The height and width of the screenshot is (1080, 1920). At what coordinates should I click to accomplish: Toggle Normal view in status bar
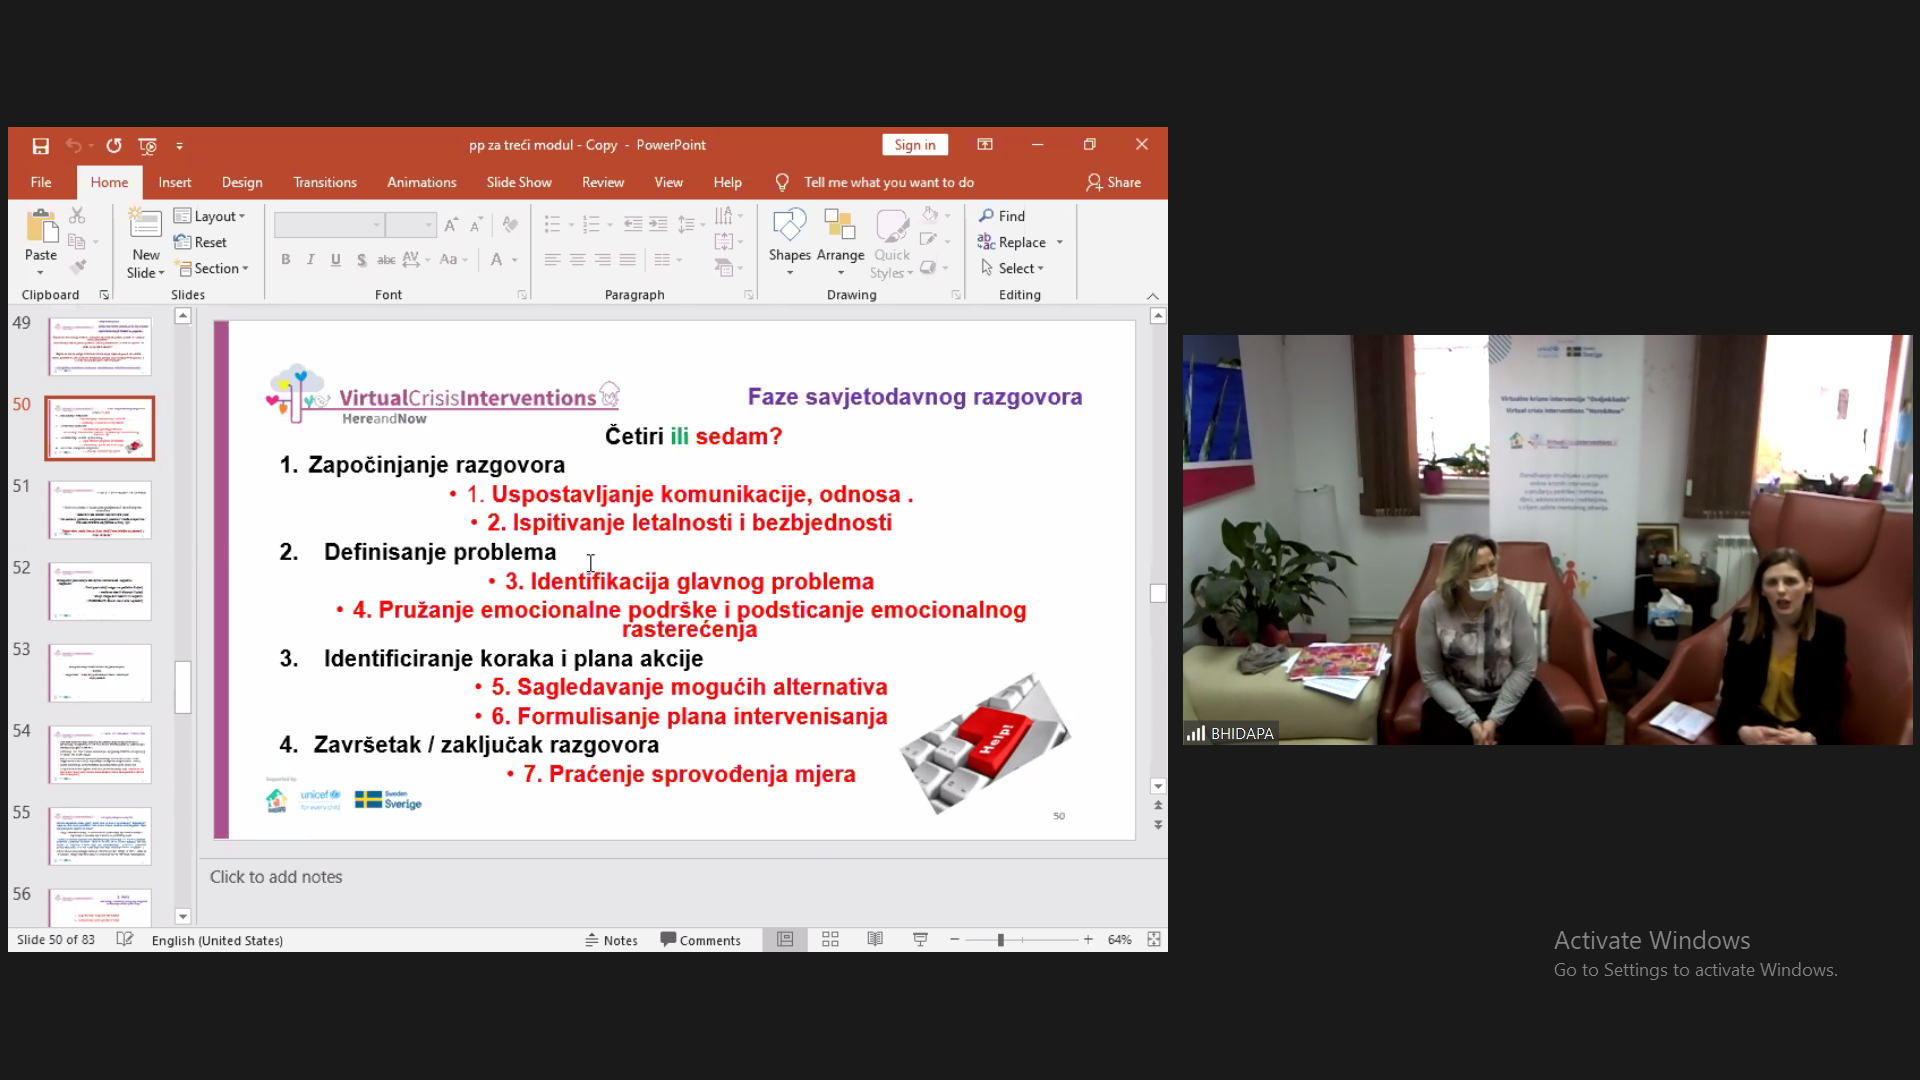click(x=785, y=939)
